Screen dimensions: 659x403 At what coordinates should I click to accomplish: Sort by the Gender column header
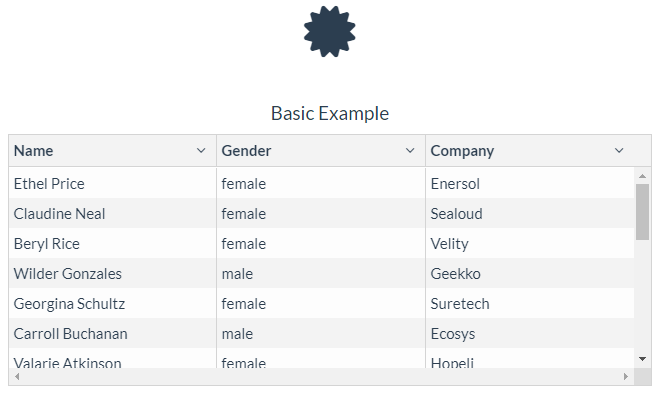coord(246,151)
